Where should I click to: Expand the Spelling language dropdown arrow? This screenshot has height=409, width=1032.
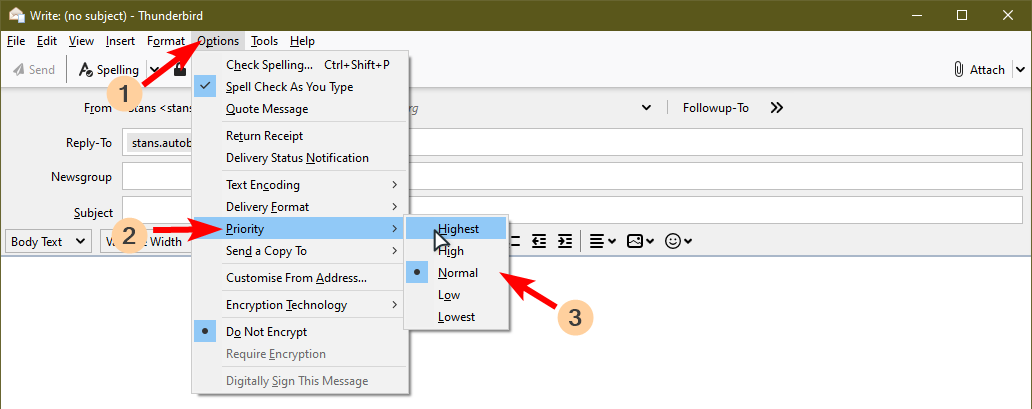154,69
